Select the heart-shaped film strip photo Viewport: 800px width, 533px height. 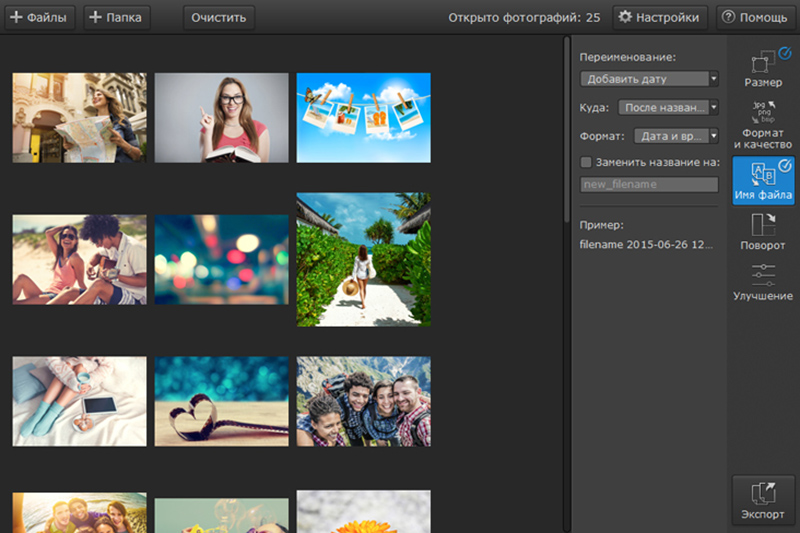click(221, 401)
